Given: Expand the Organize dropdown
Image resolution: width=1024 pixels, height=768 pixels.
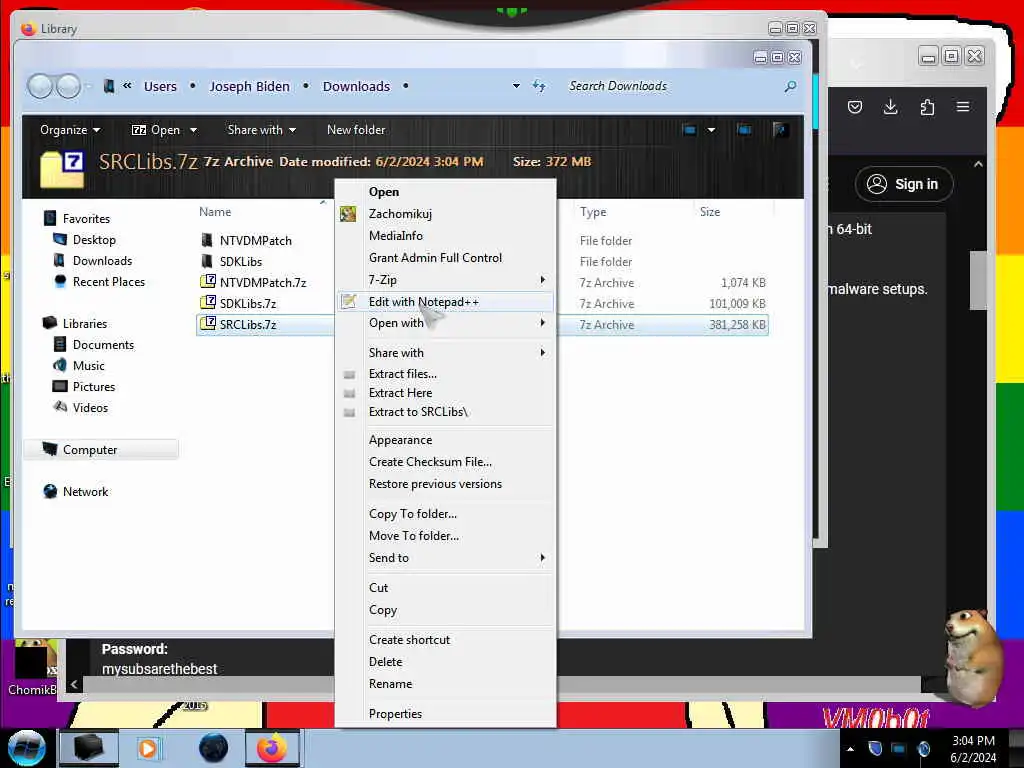Looking at the screenshot, I should click(x=70, y=130).
